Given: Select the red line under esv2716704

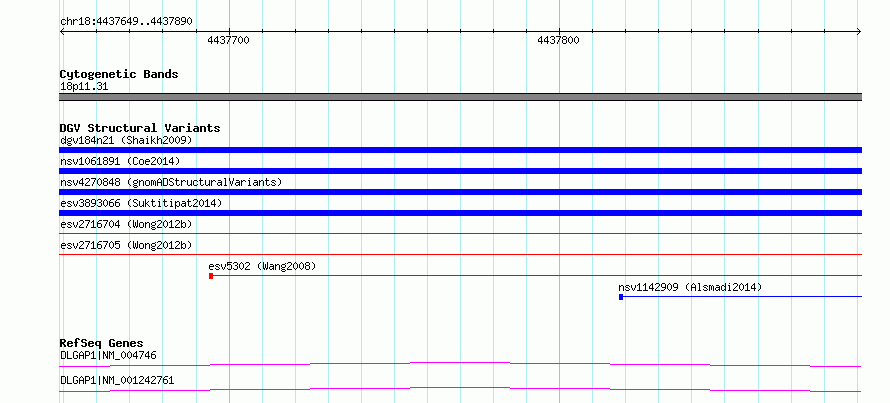Looking at the screenshot, I should pos(460,233).
